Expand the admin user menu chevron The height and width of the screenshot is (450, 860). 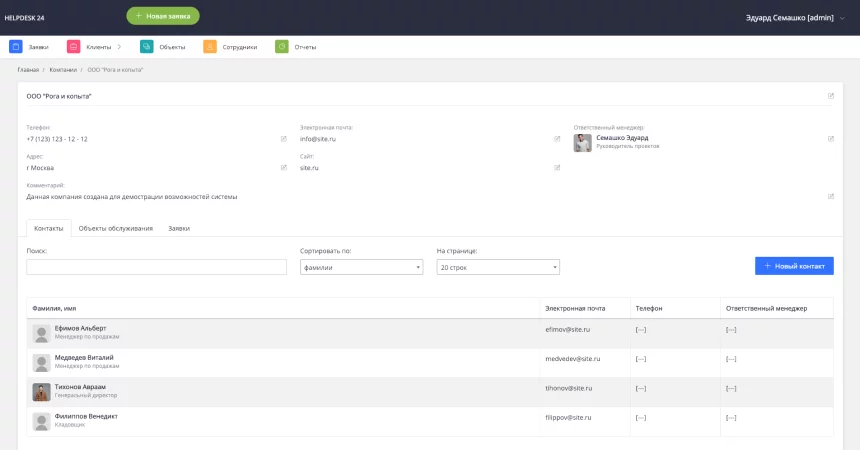point(841,18)
